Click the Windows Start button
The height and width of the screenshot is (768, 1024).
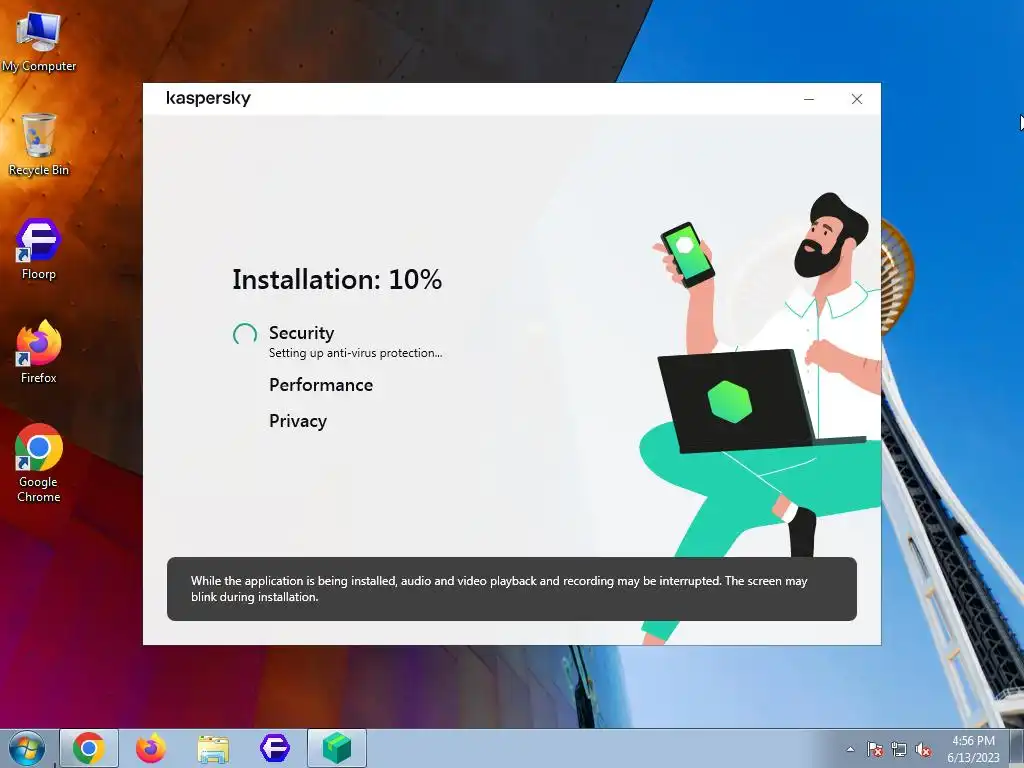(x=27, y=748)
